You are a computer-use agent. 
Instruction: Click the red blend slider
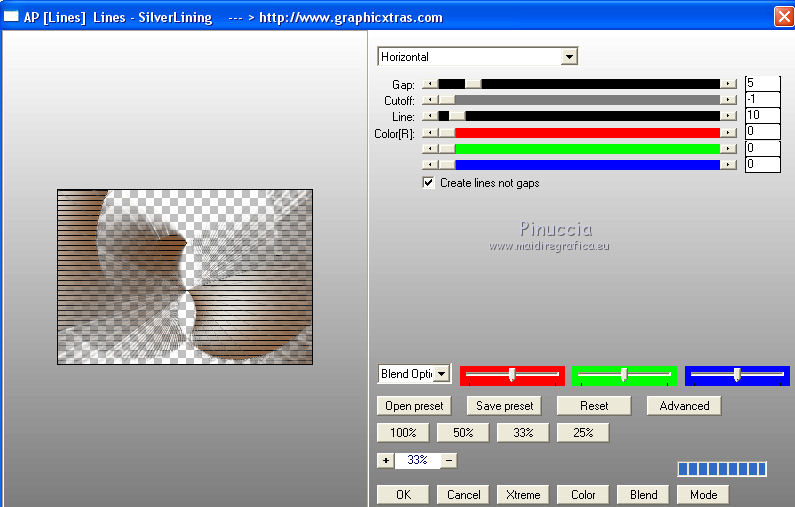coord(512,375)
